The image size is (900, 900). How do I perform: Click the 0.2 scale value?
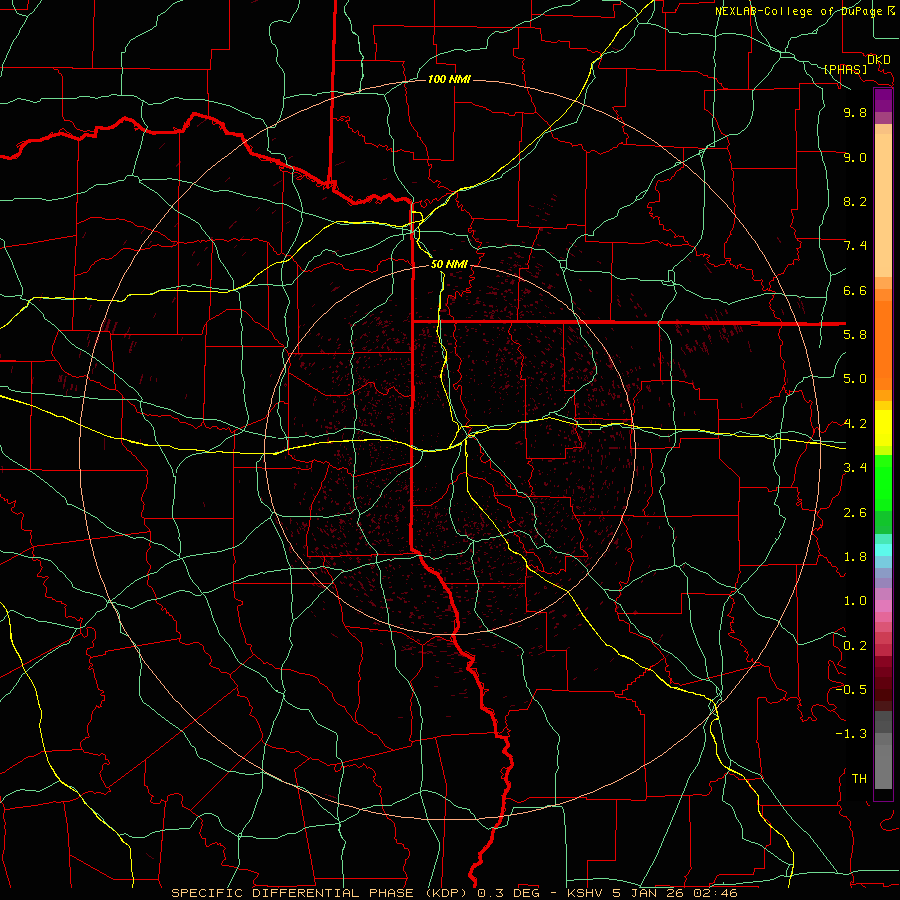[855, 646]
